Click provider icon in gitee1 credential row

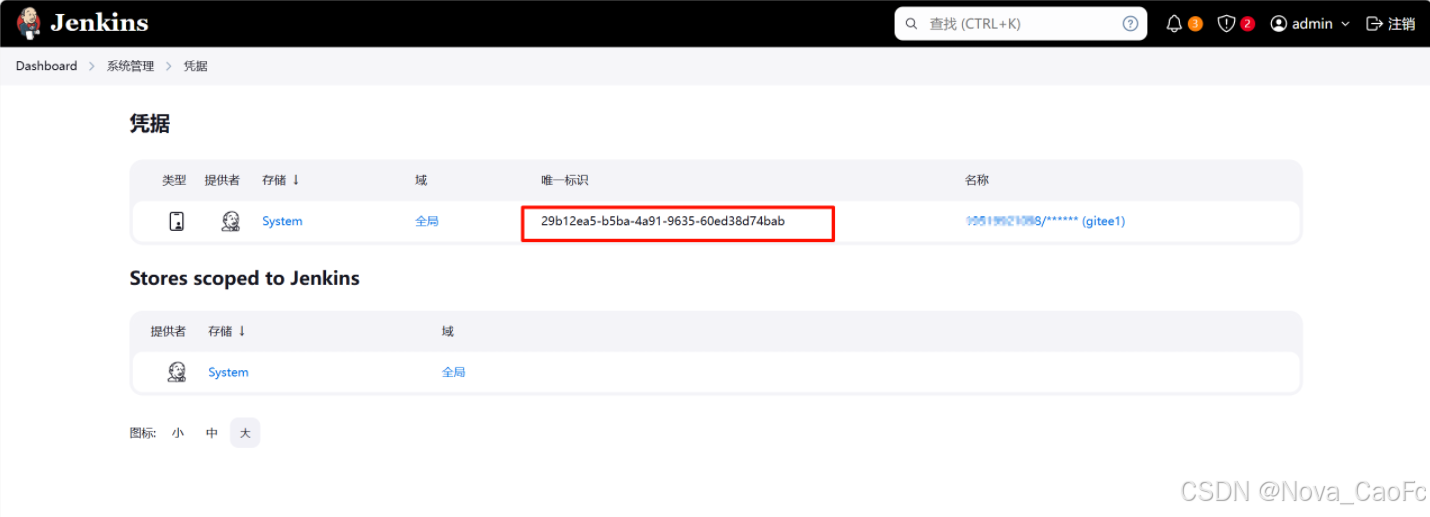click(x=230, y=221)
